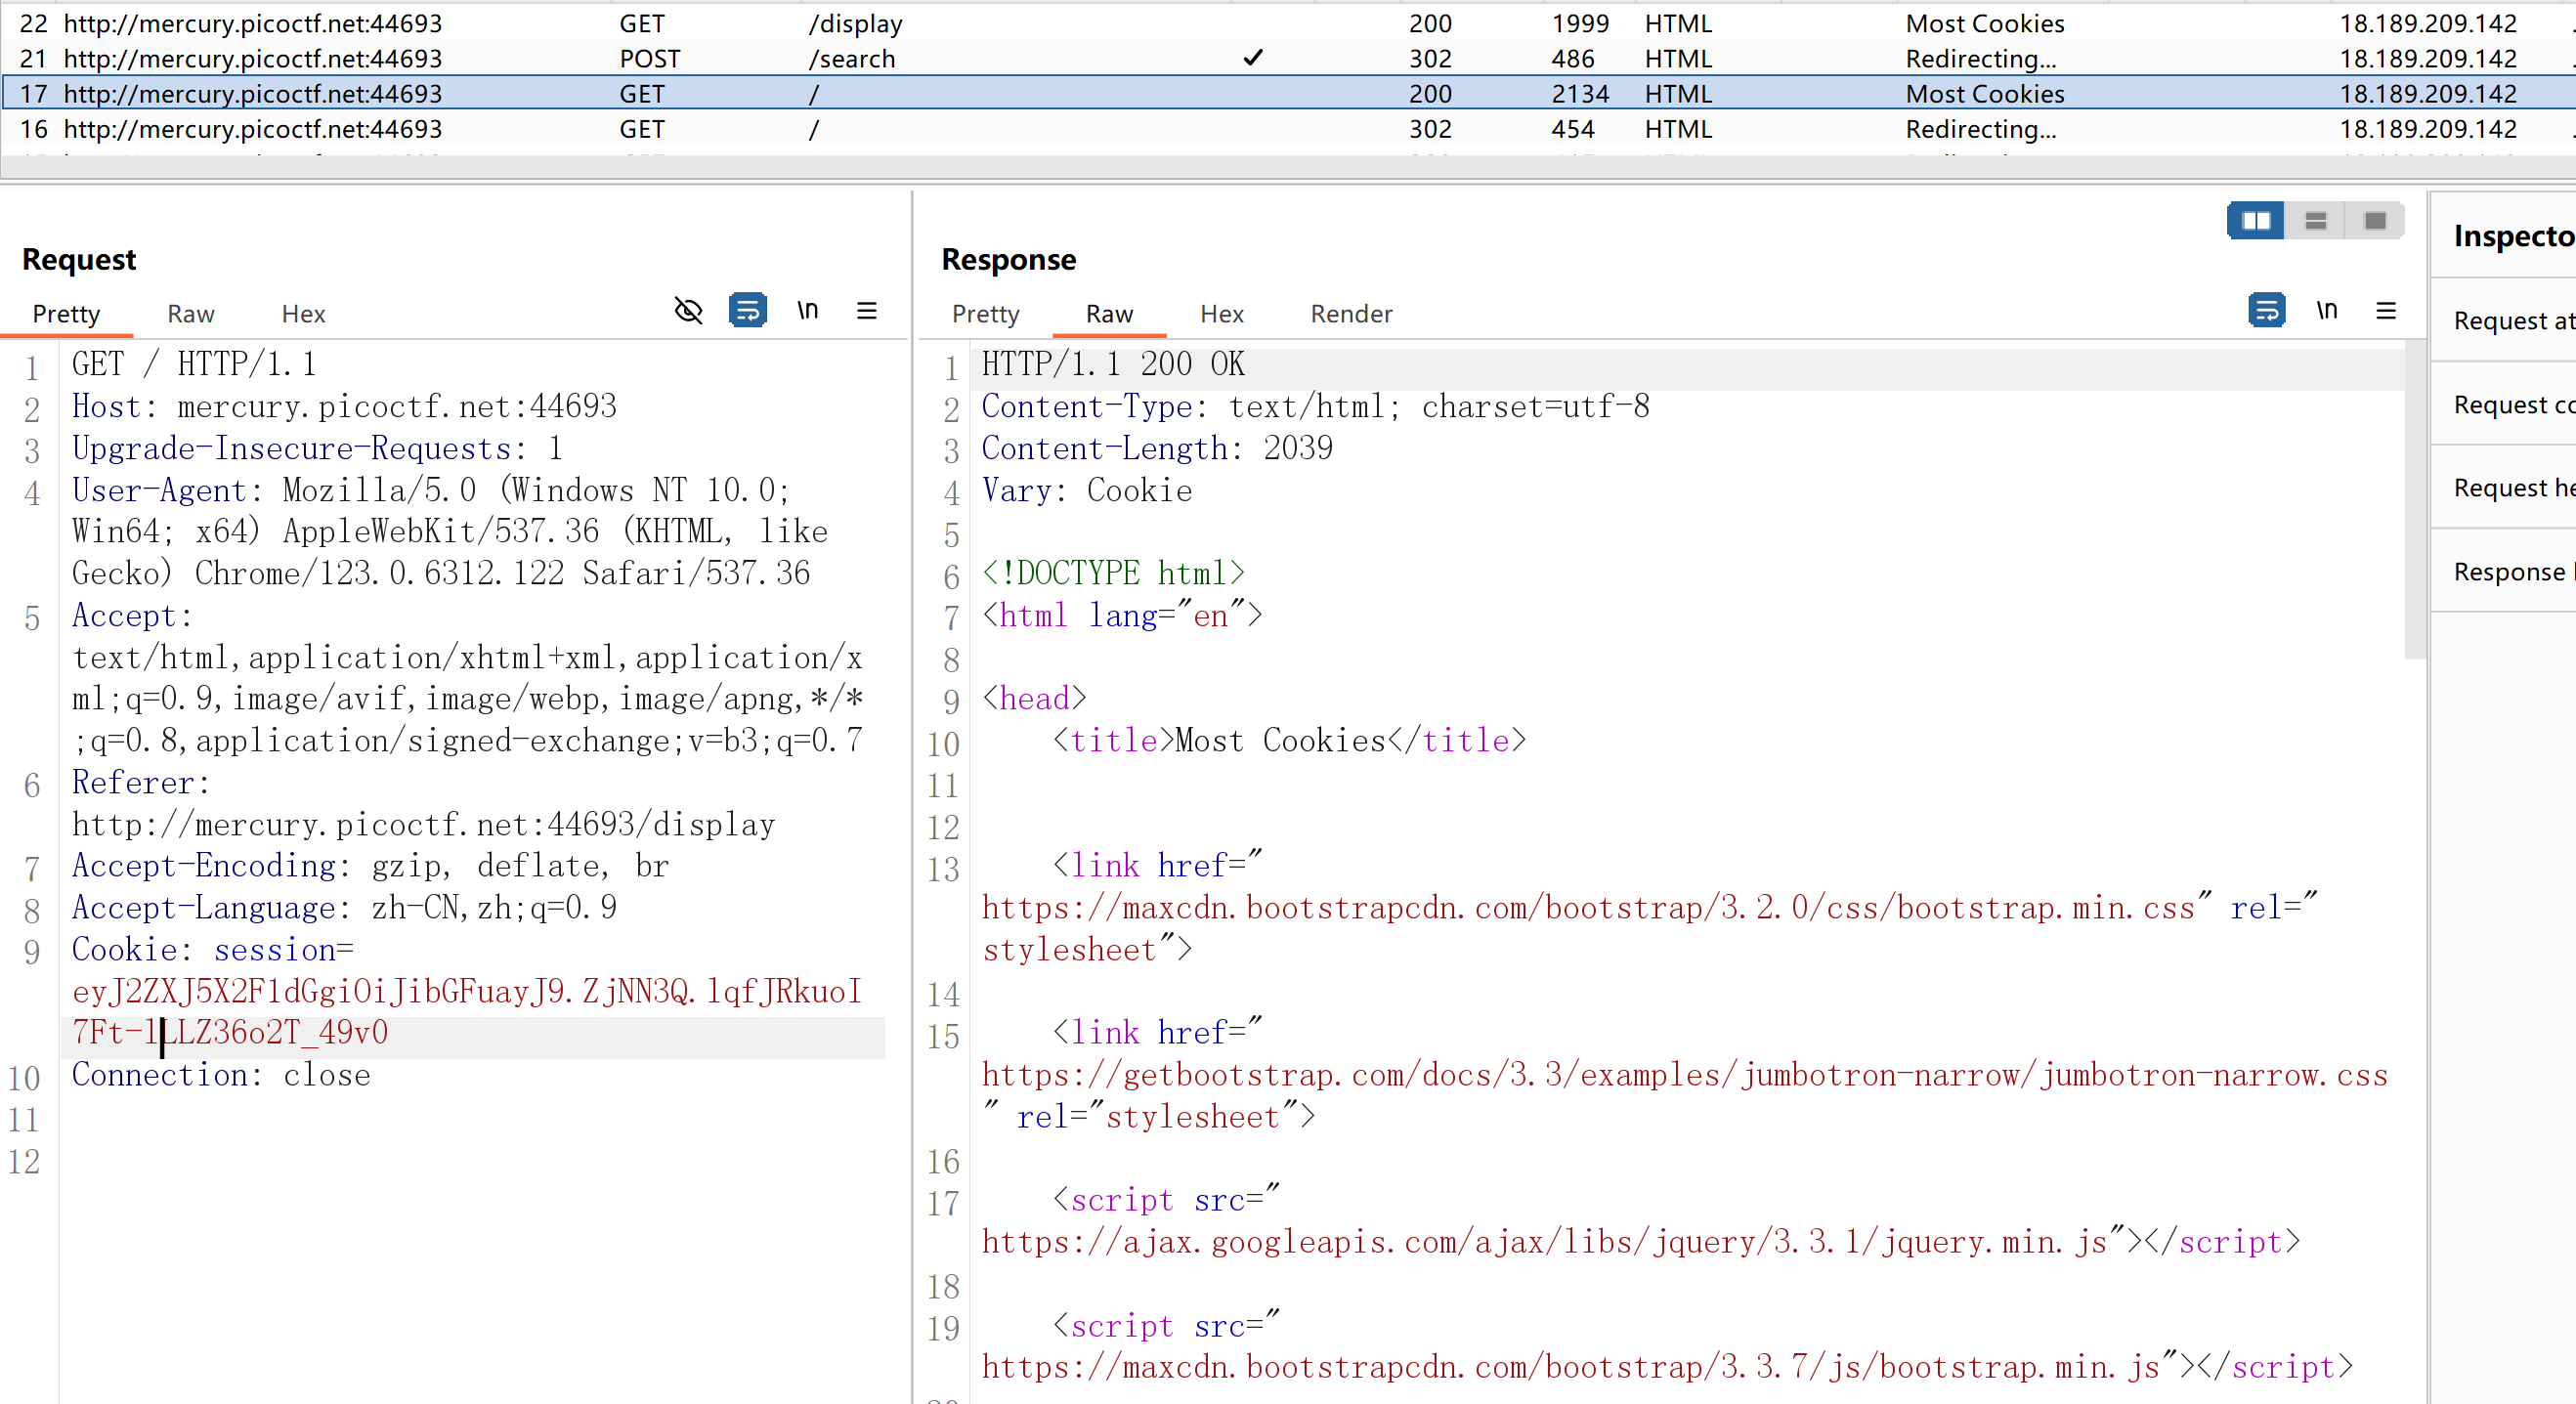Switch Request view to Hex tab
This screenshot has height=1404, width=2576.
pos(303,314)
